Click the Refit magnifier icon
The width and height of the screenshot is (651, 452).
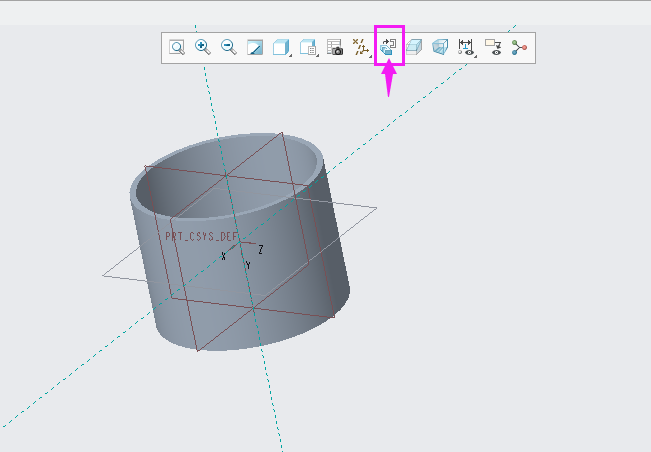click(176, 47)
